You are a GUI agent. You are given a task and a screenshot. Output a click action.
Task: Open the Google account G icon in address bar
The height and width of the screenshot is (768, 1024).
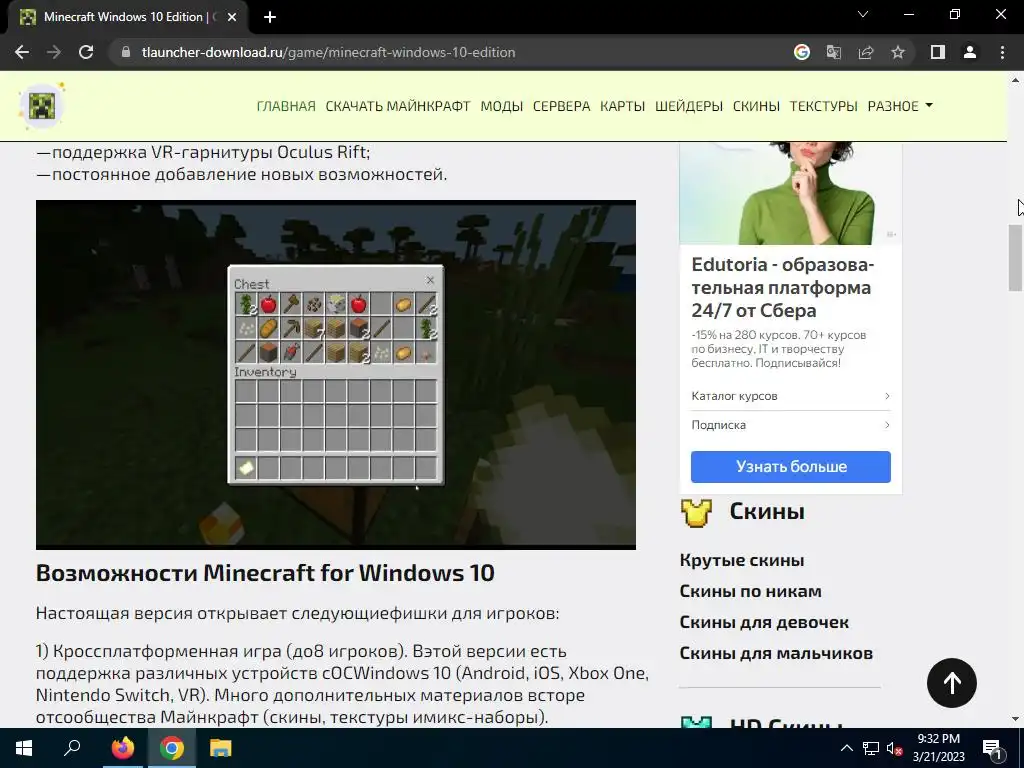click(x=802, y=52)
